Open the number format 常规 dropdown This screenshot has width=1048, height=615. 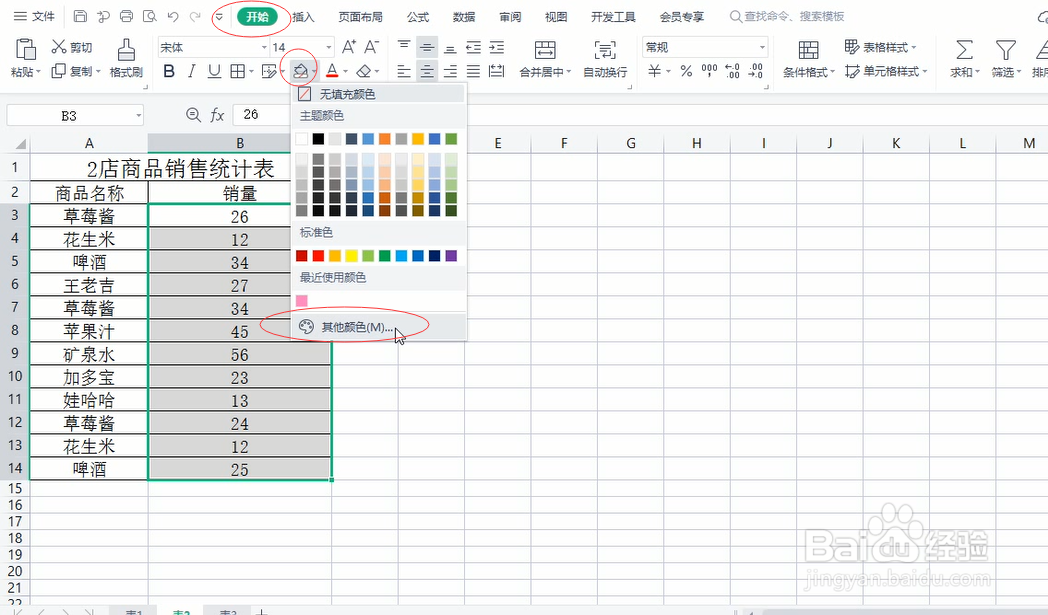pos(762,47)
